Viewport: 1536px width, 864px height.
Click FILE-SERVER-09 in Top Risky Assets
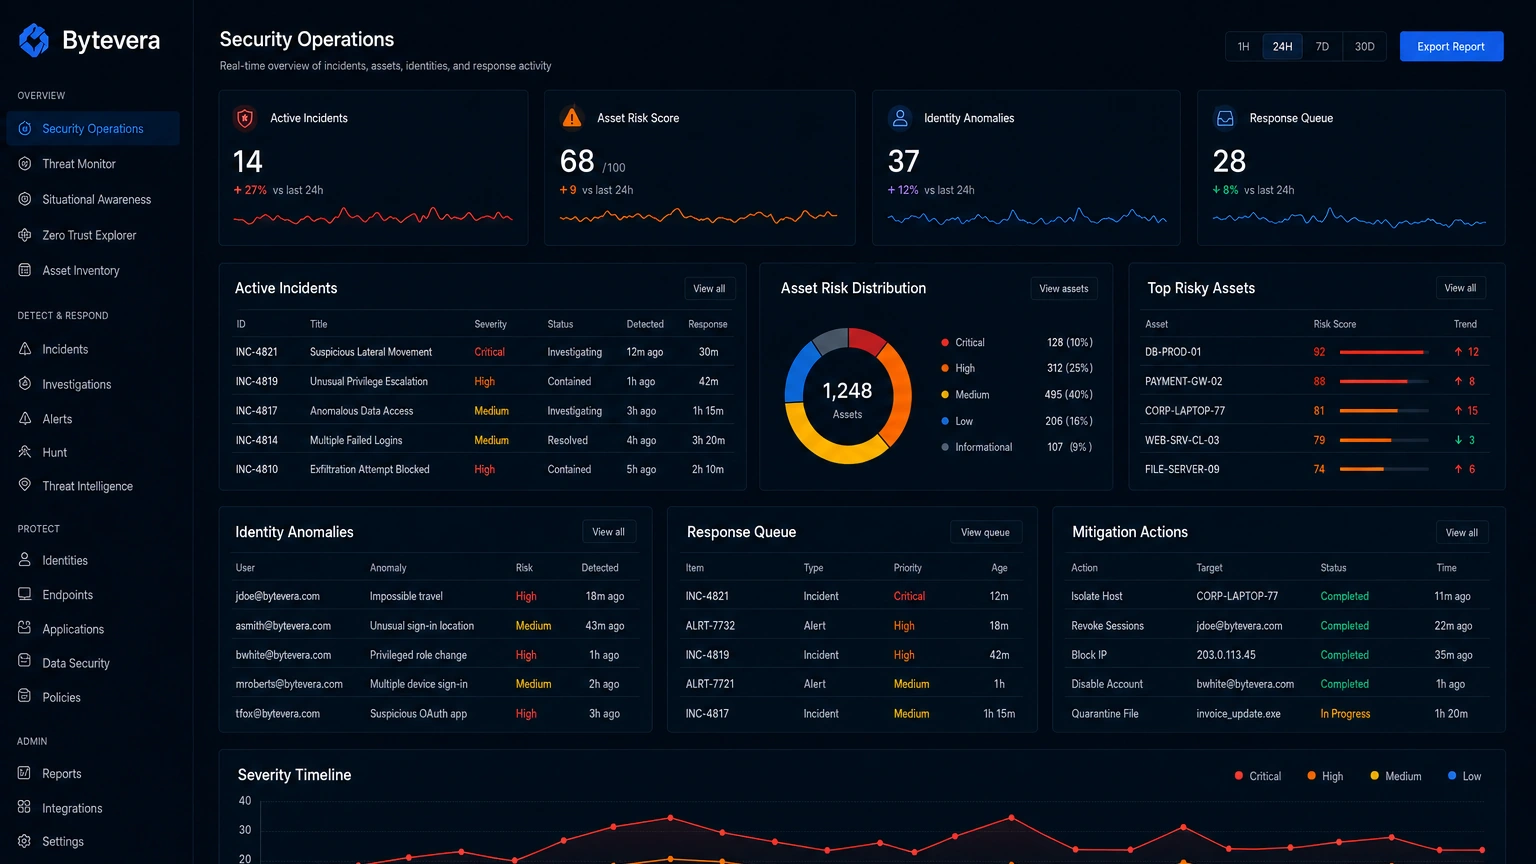1182,469
